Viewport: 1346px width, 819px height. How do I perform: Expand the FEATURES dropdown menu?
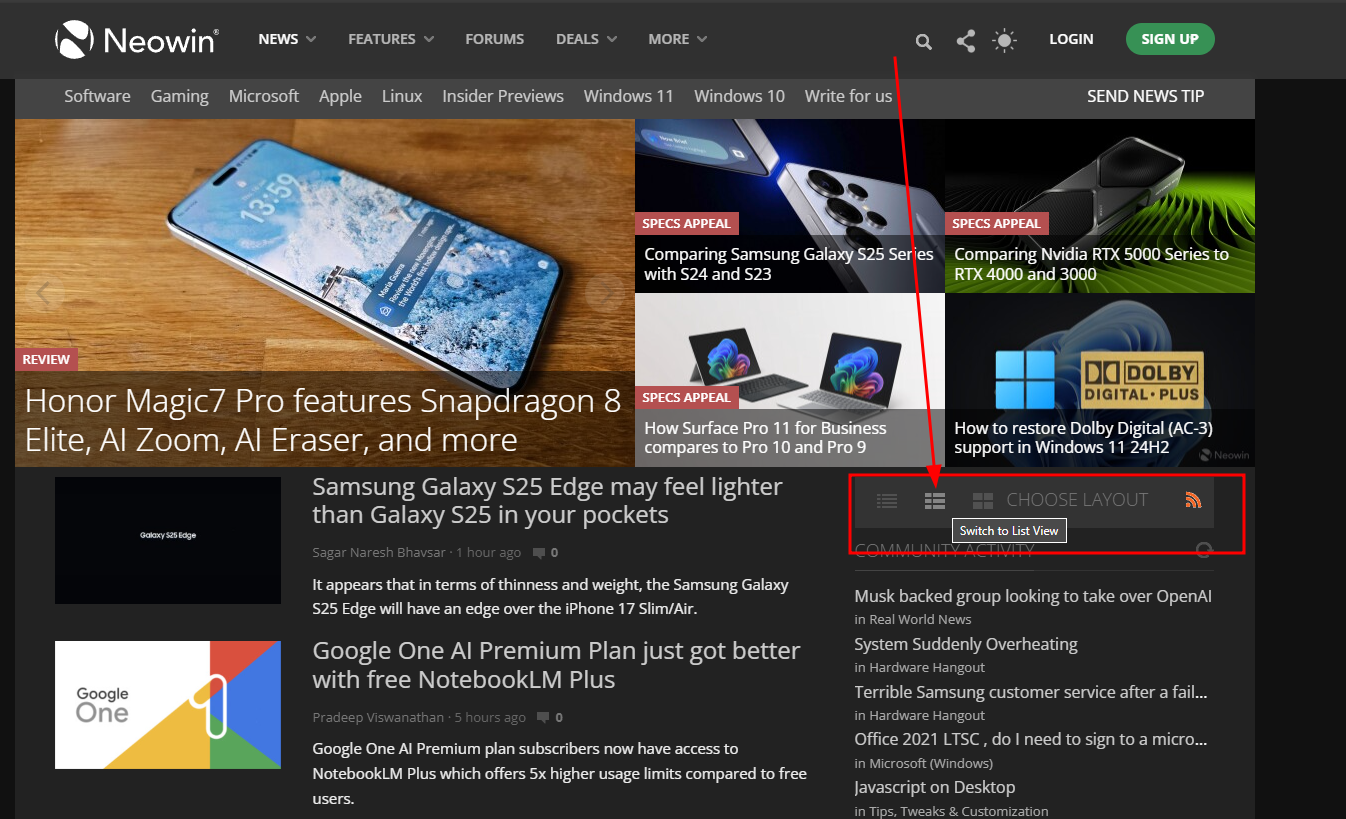point(391,39)
